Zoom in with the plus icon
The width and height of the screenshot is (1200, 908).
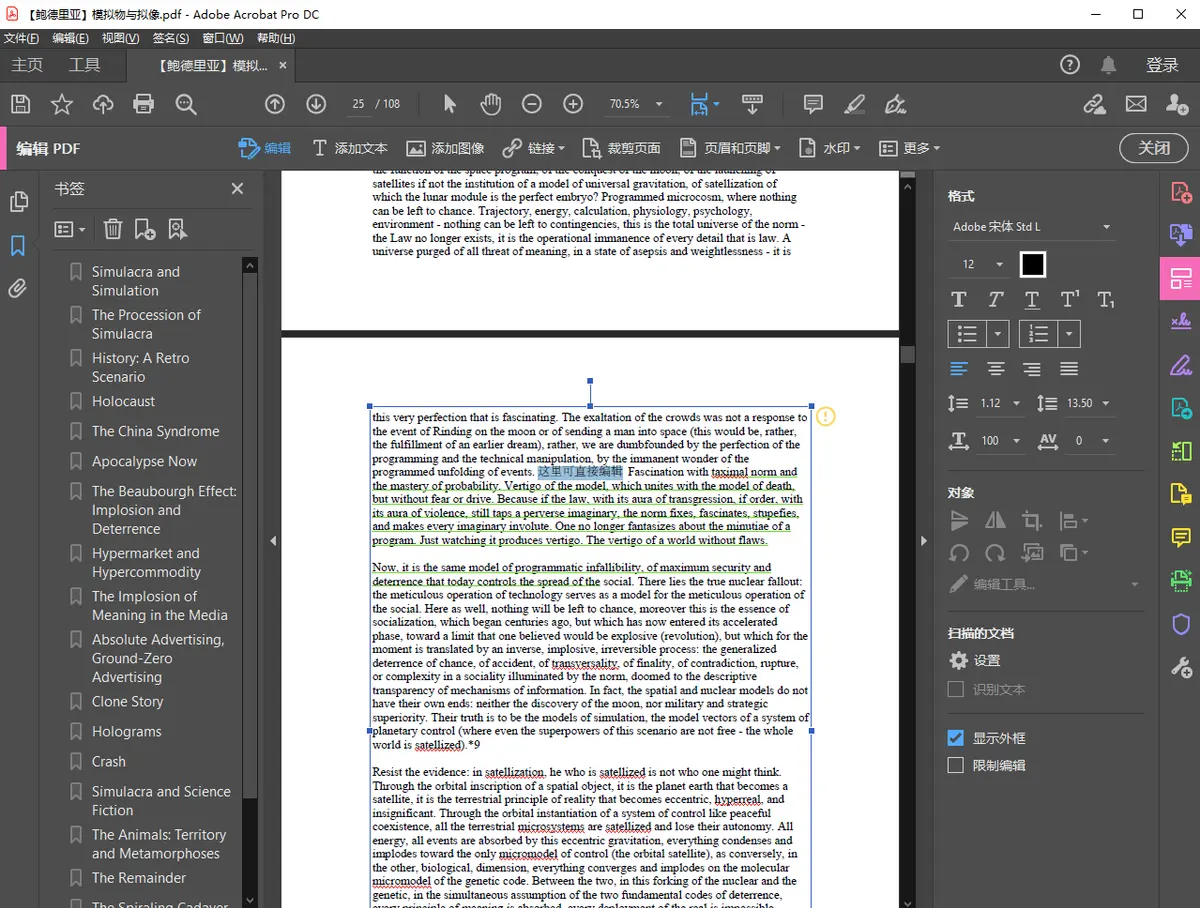click(x=573, y=104)
